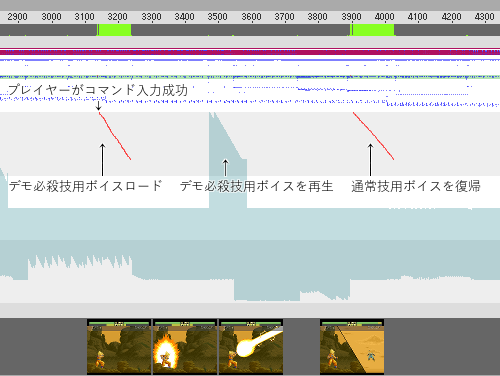Viewport: 500px width, 376px height.
Task: Click the 4000 tick on the timeline ruler
Action: click(x=384, y=17)
